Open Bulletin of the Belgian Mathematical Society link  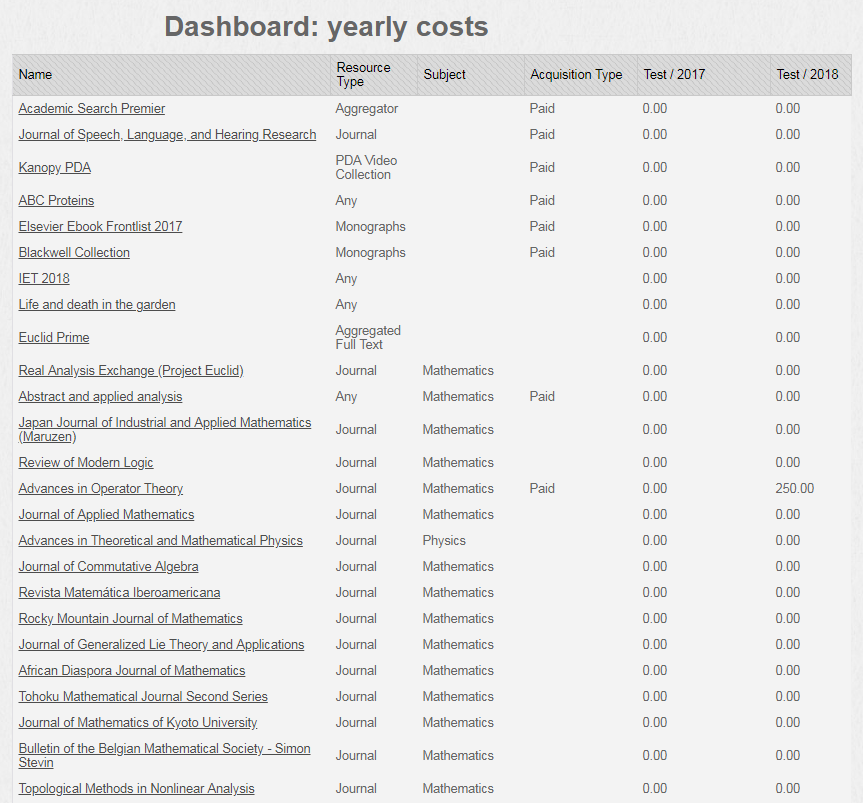tap(165, 755)
